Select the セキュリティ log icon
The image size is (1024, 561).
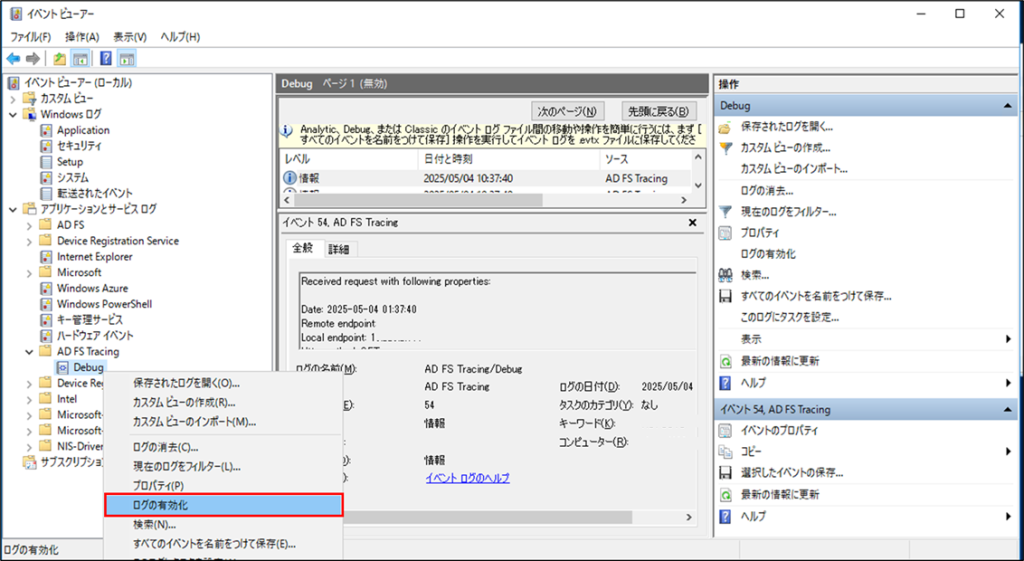[46, 146]
